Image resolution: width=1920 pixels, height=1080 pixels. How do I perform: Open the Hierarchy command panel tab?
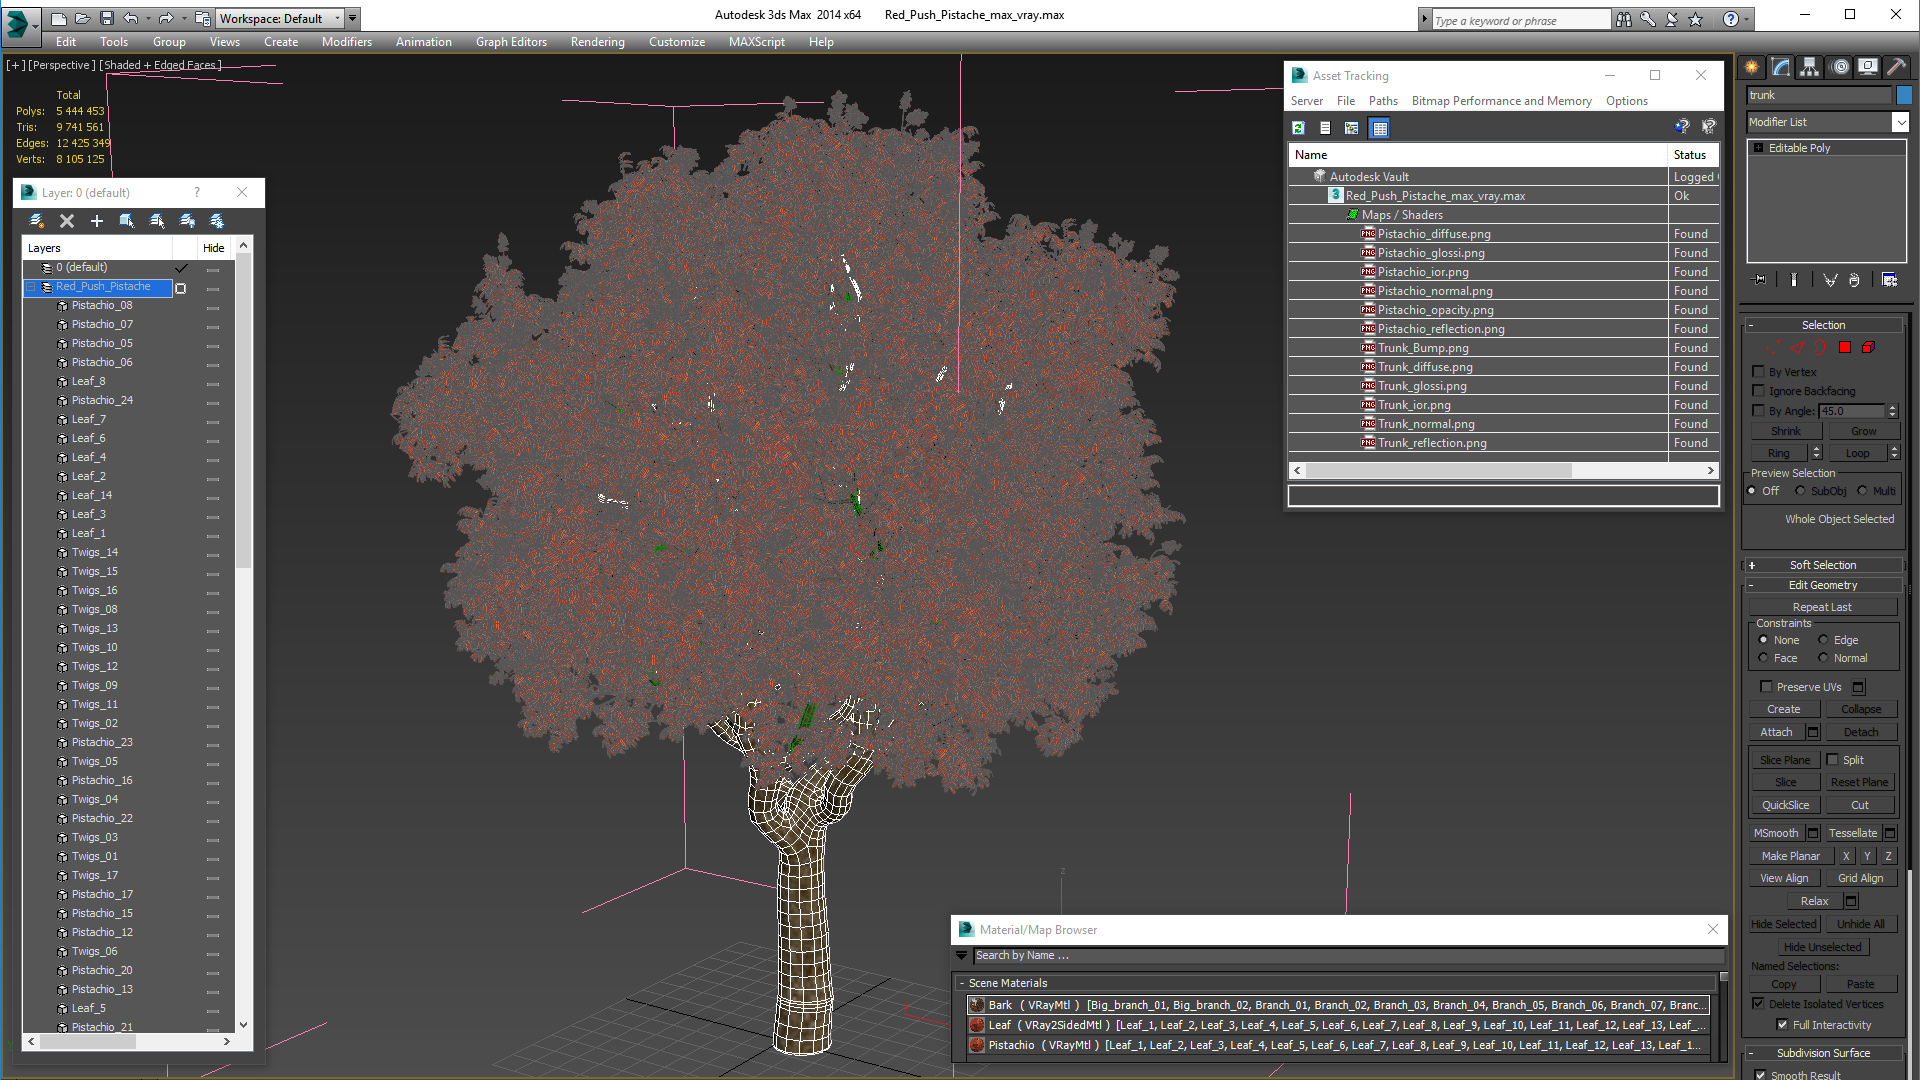pos(1810,67)
